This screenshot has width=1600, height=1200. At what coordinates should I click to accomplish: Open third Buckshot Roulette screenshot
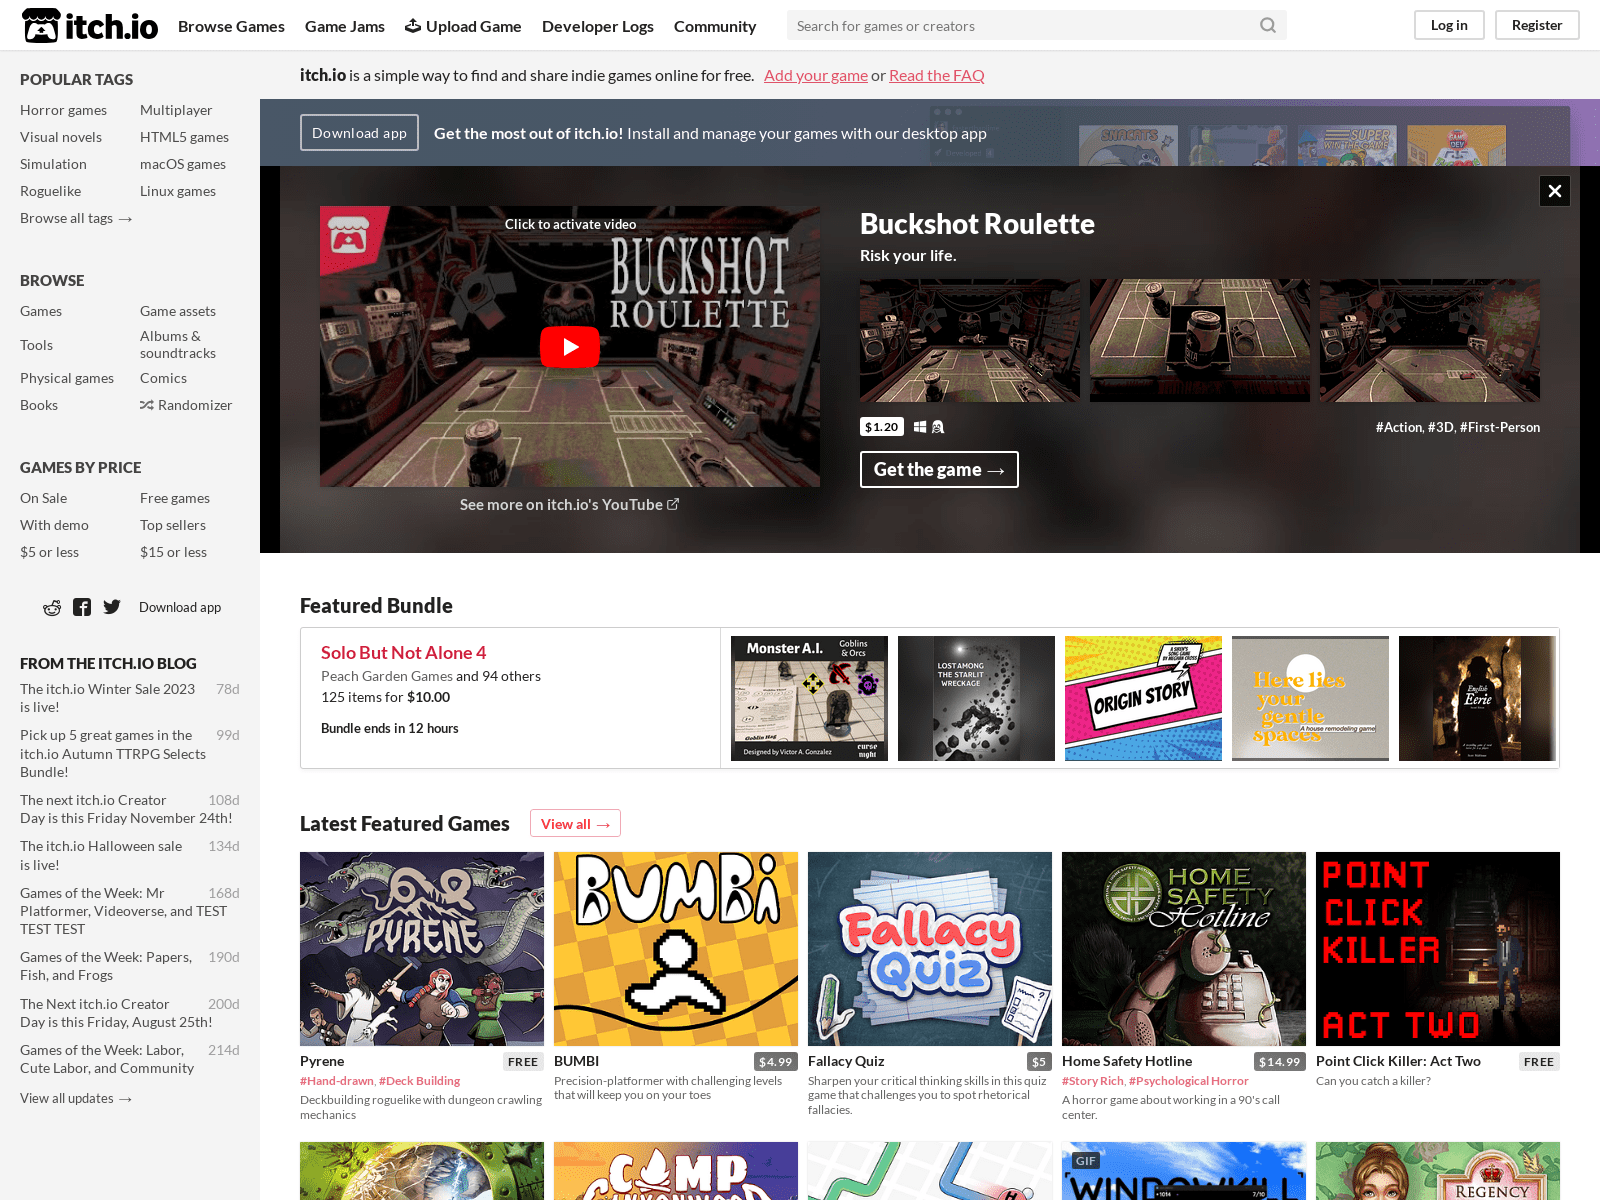point(1430,340)
